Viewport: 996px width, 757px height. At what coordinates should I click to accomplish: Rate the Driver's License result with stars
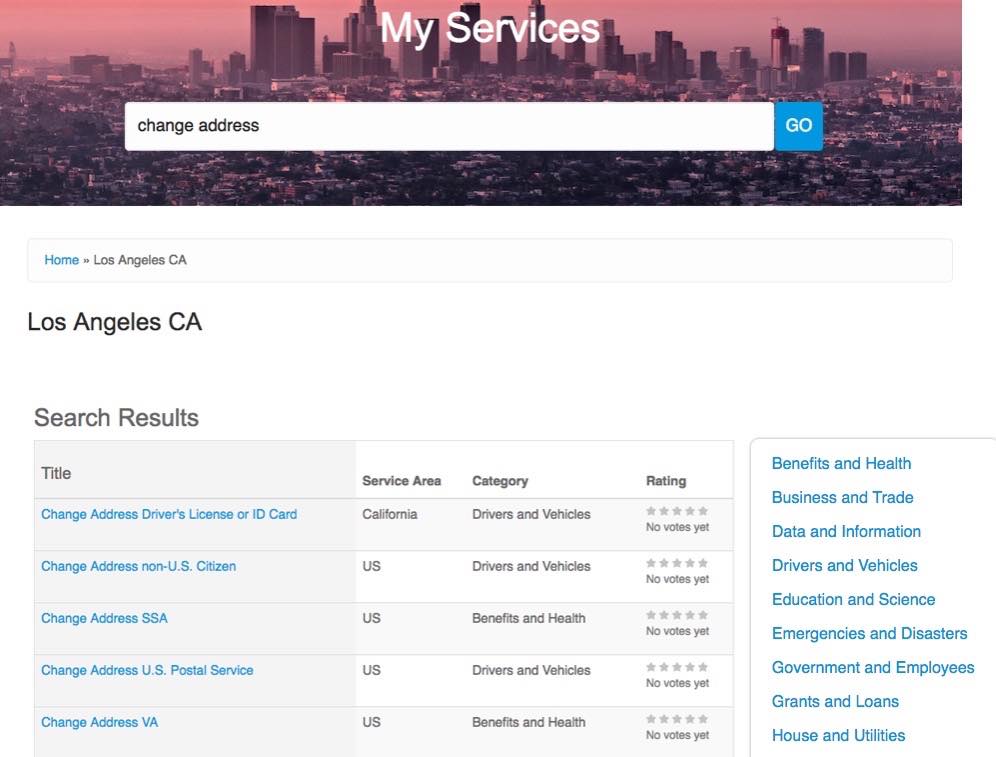[676, 511]
